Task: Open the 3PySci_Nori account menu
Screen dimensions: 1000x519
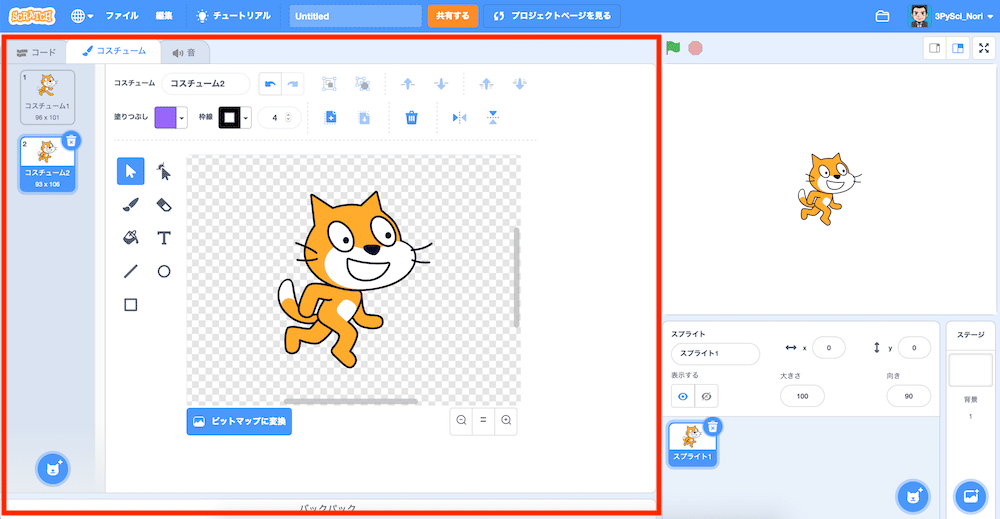Action: point(951,16)
